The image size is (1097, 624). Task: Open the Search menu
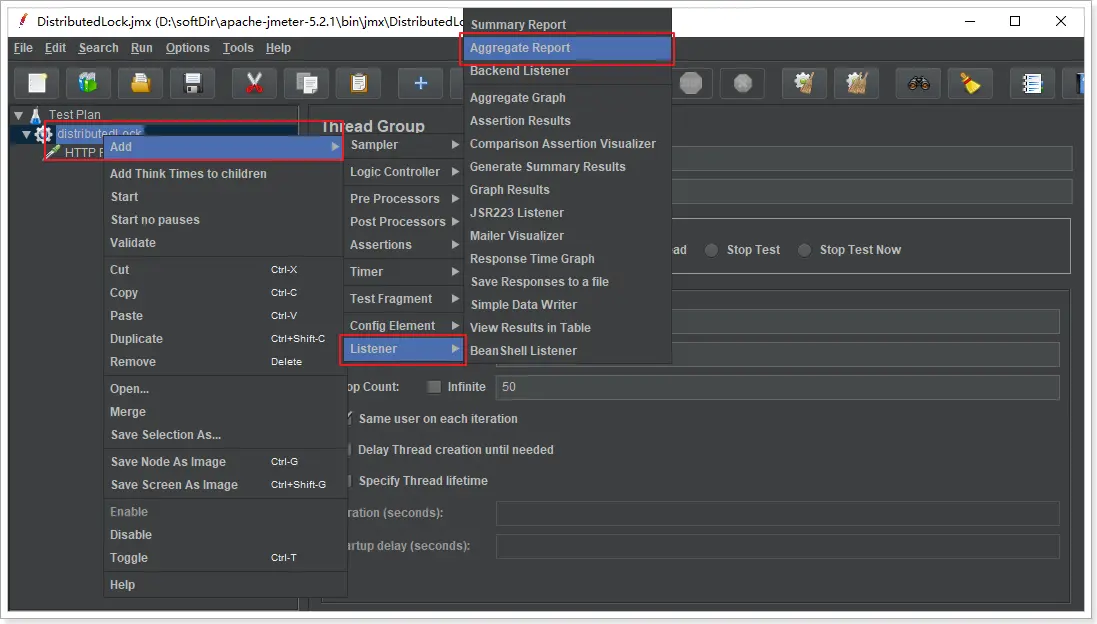point(99,48)
